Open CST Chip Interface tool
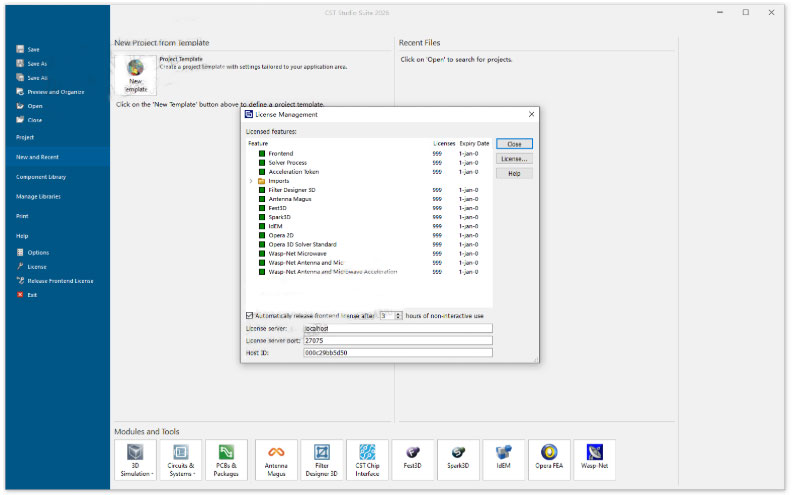The width and height of the screenshot is (792, 495). [x=367, y=460]
